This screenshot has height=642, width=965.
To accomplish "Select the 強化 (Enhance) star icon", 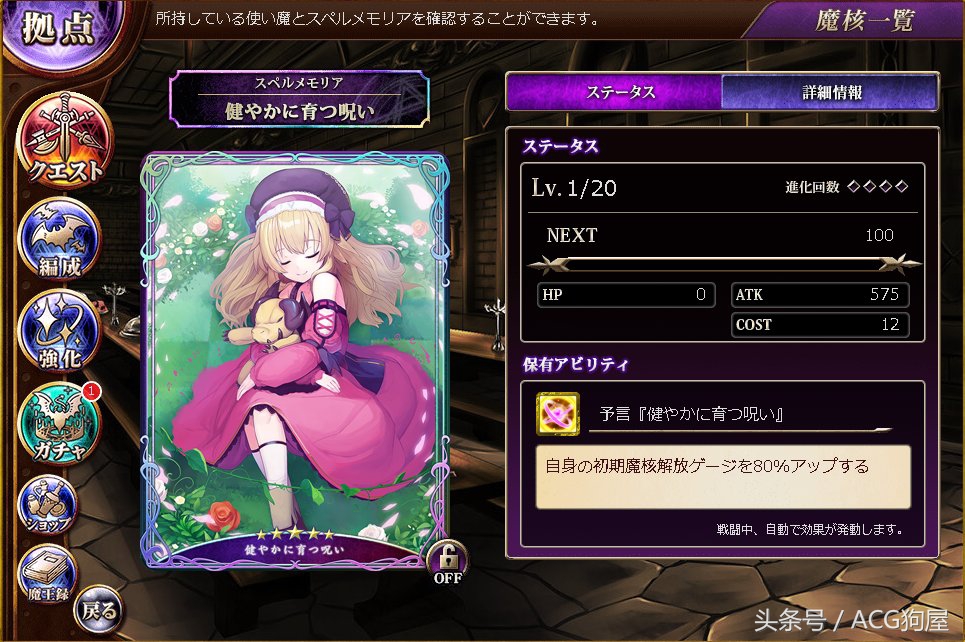I will 60,332.
